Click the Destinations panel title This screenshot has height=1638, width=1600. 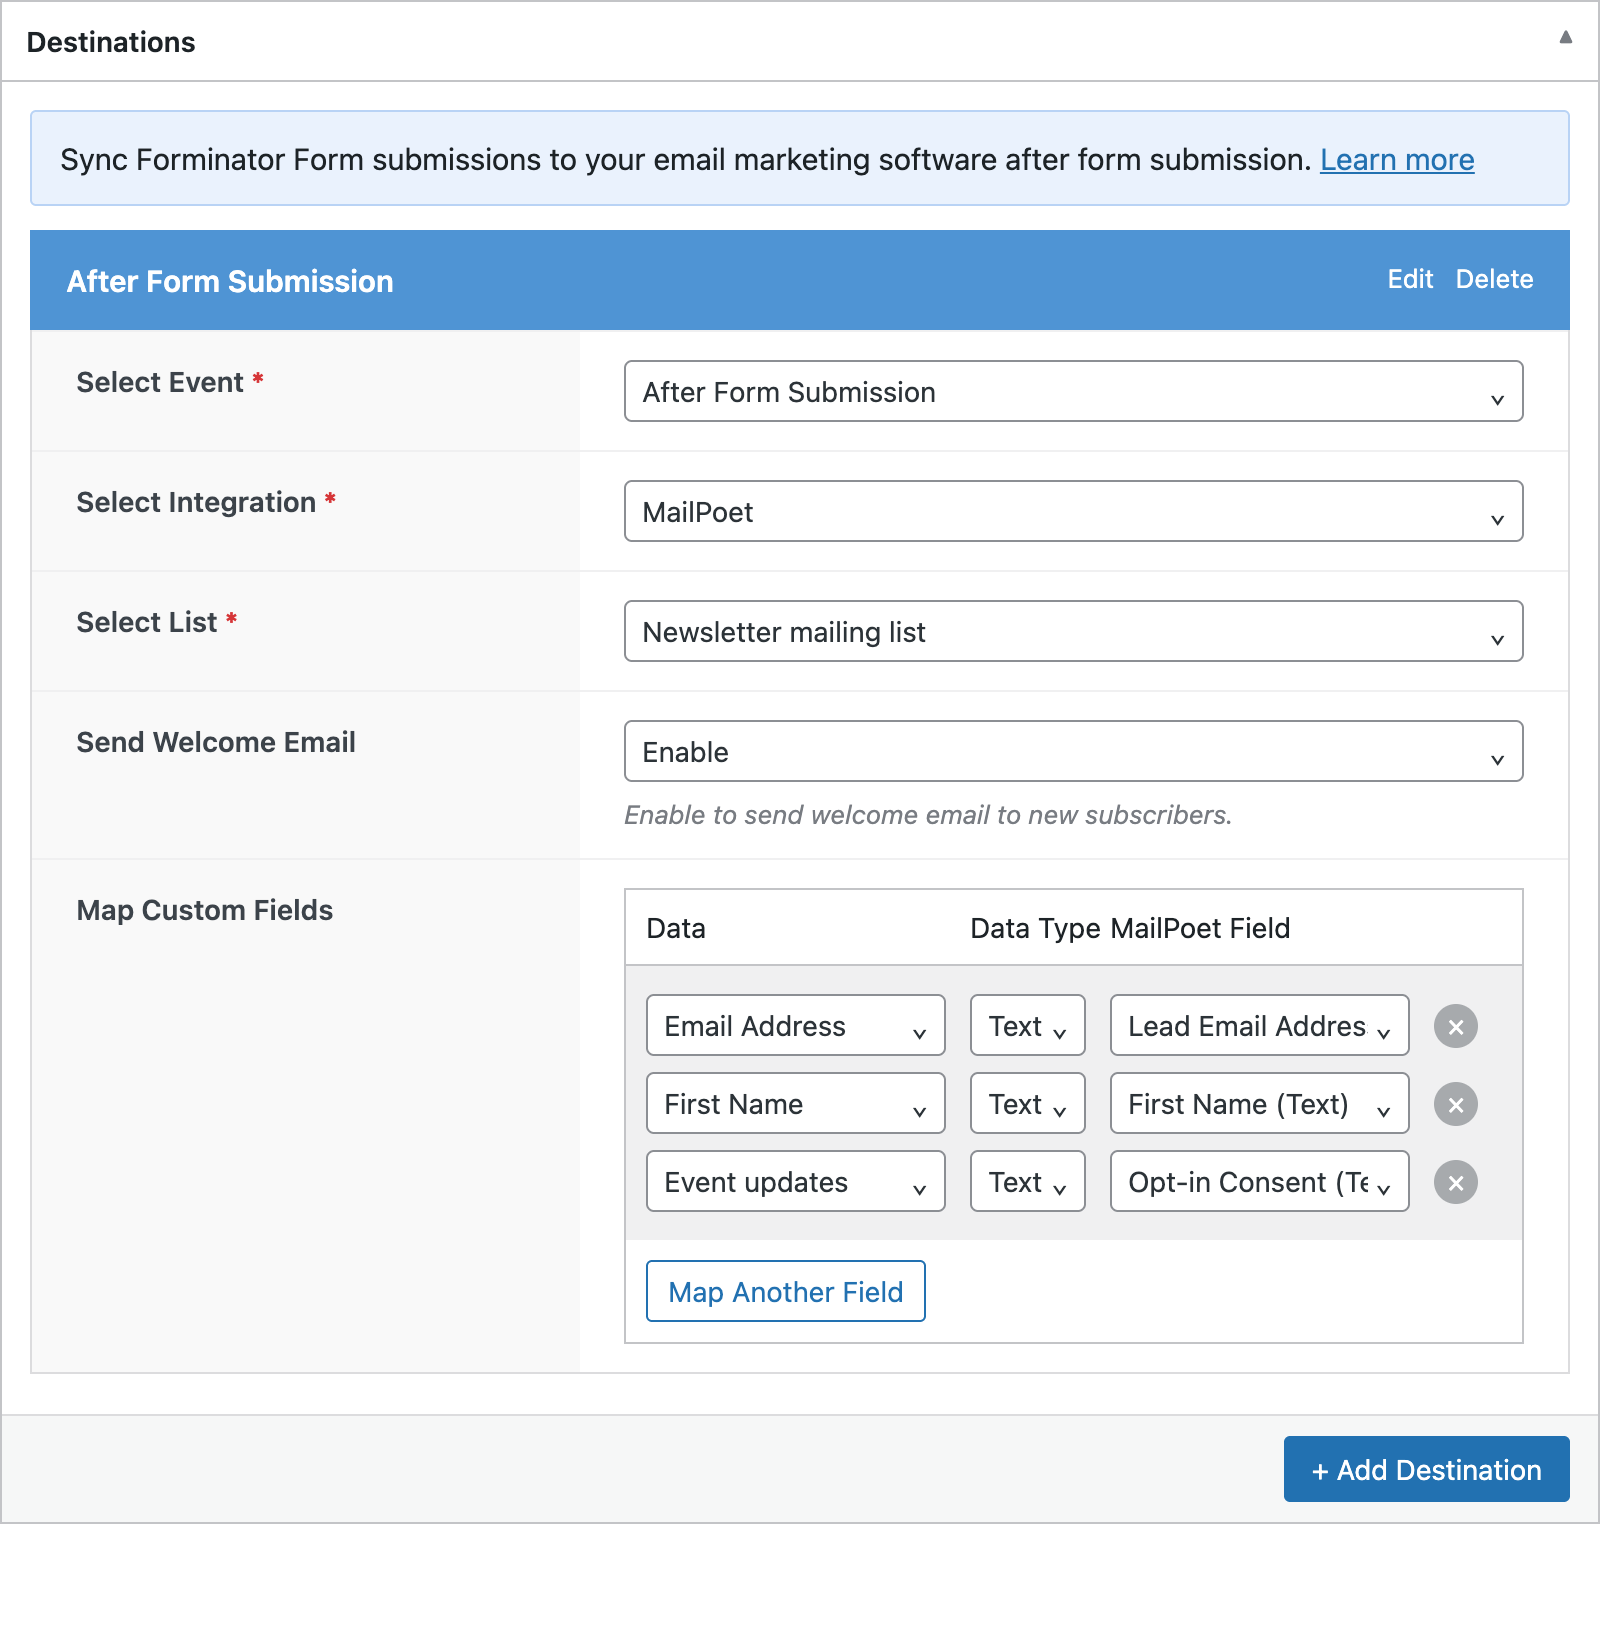coord(111,42)
